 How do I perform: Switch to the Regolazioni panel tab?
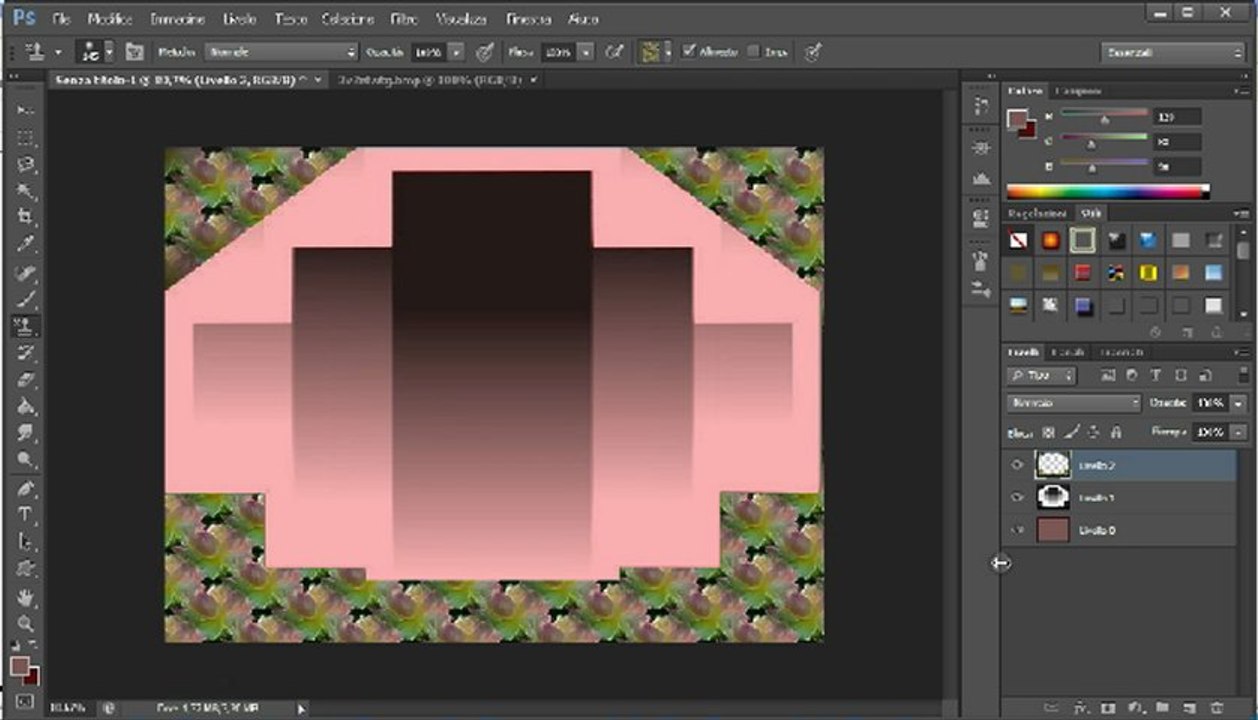pyautogui.click(x=1038, y=213)
